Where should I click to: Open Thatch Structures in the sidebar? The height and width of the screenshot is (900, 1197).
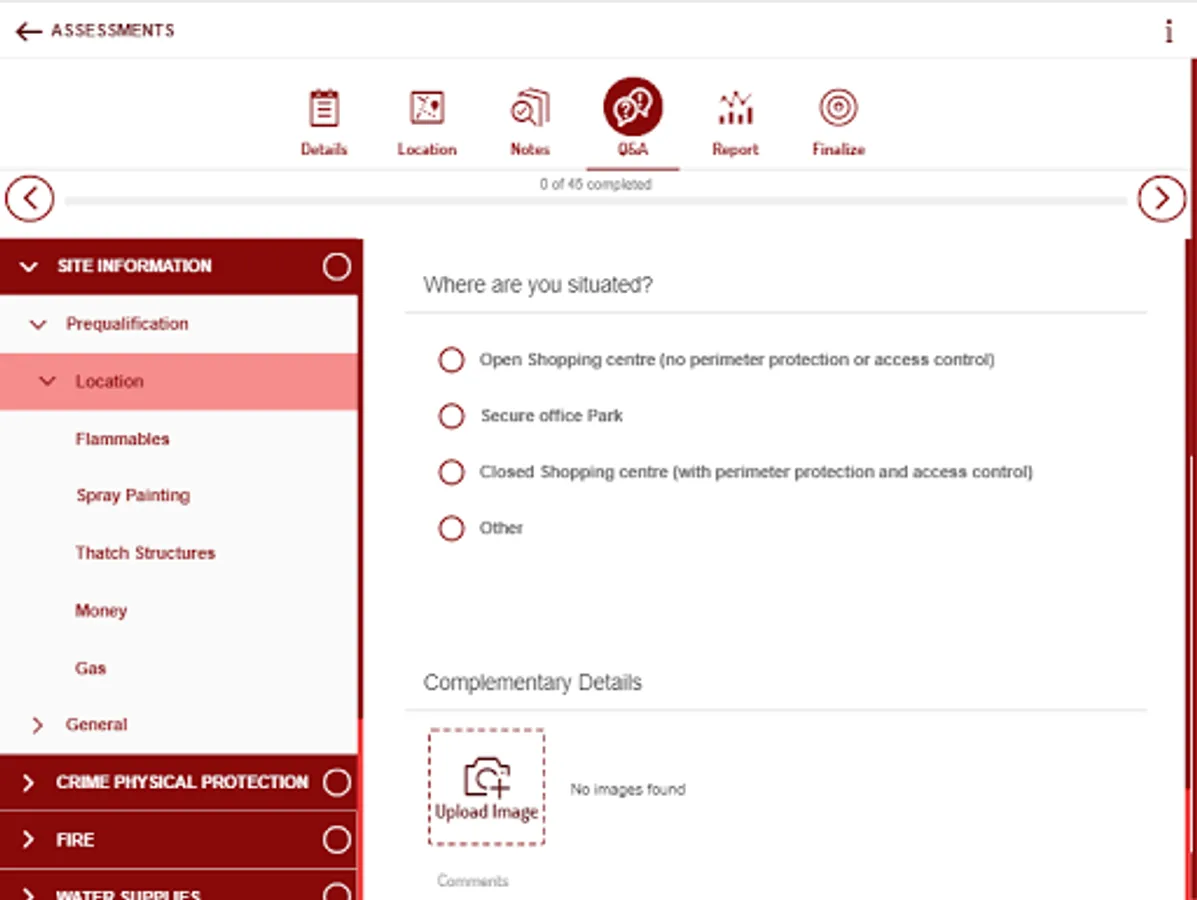click(x=145, y=553)
